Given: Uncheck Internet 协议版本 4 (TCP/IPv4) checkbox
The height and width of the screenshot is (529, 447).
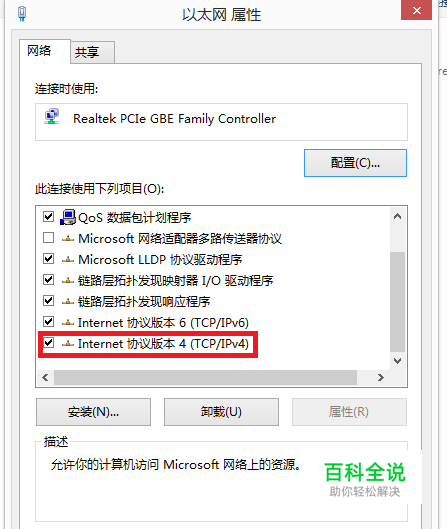Looking at the screenshot, I should 49,343.
